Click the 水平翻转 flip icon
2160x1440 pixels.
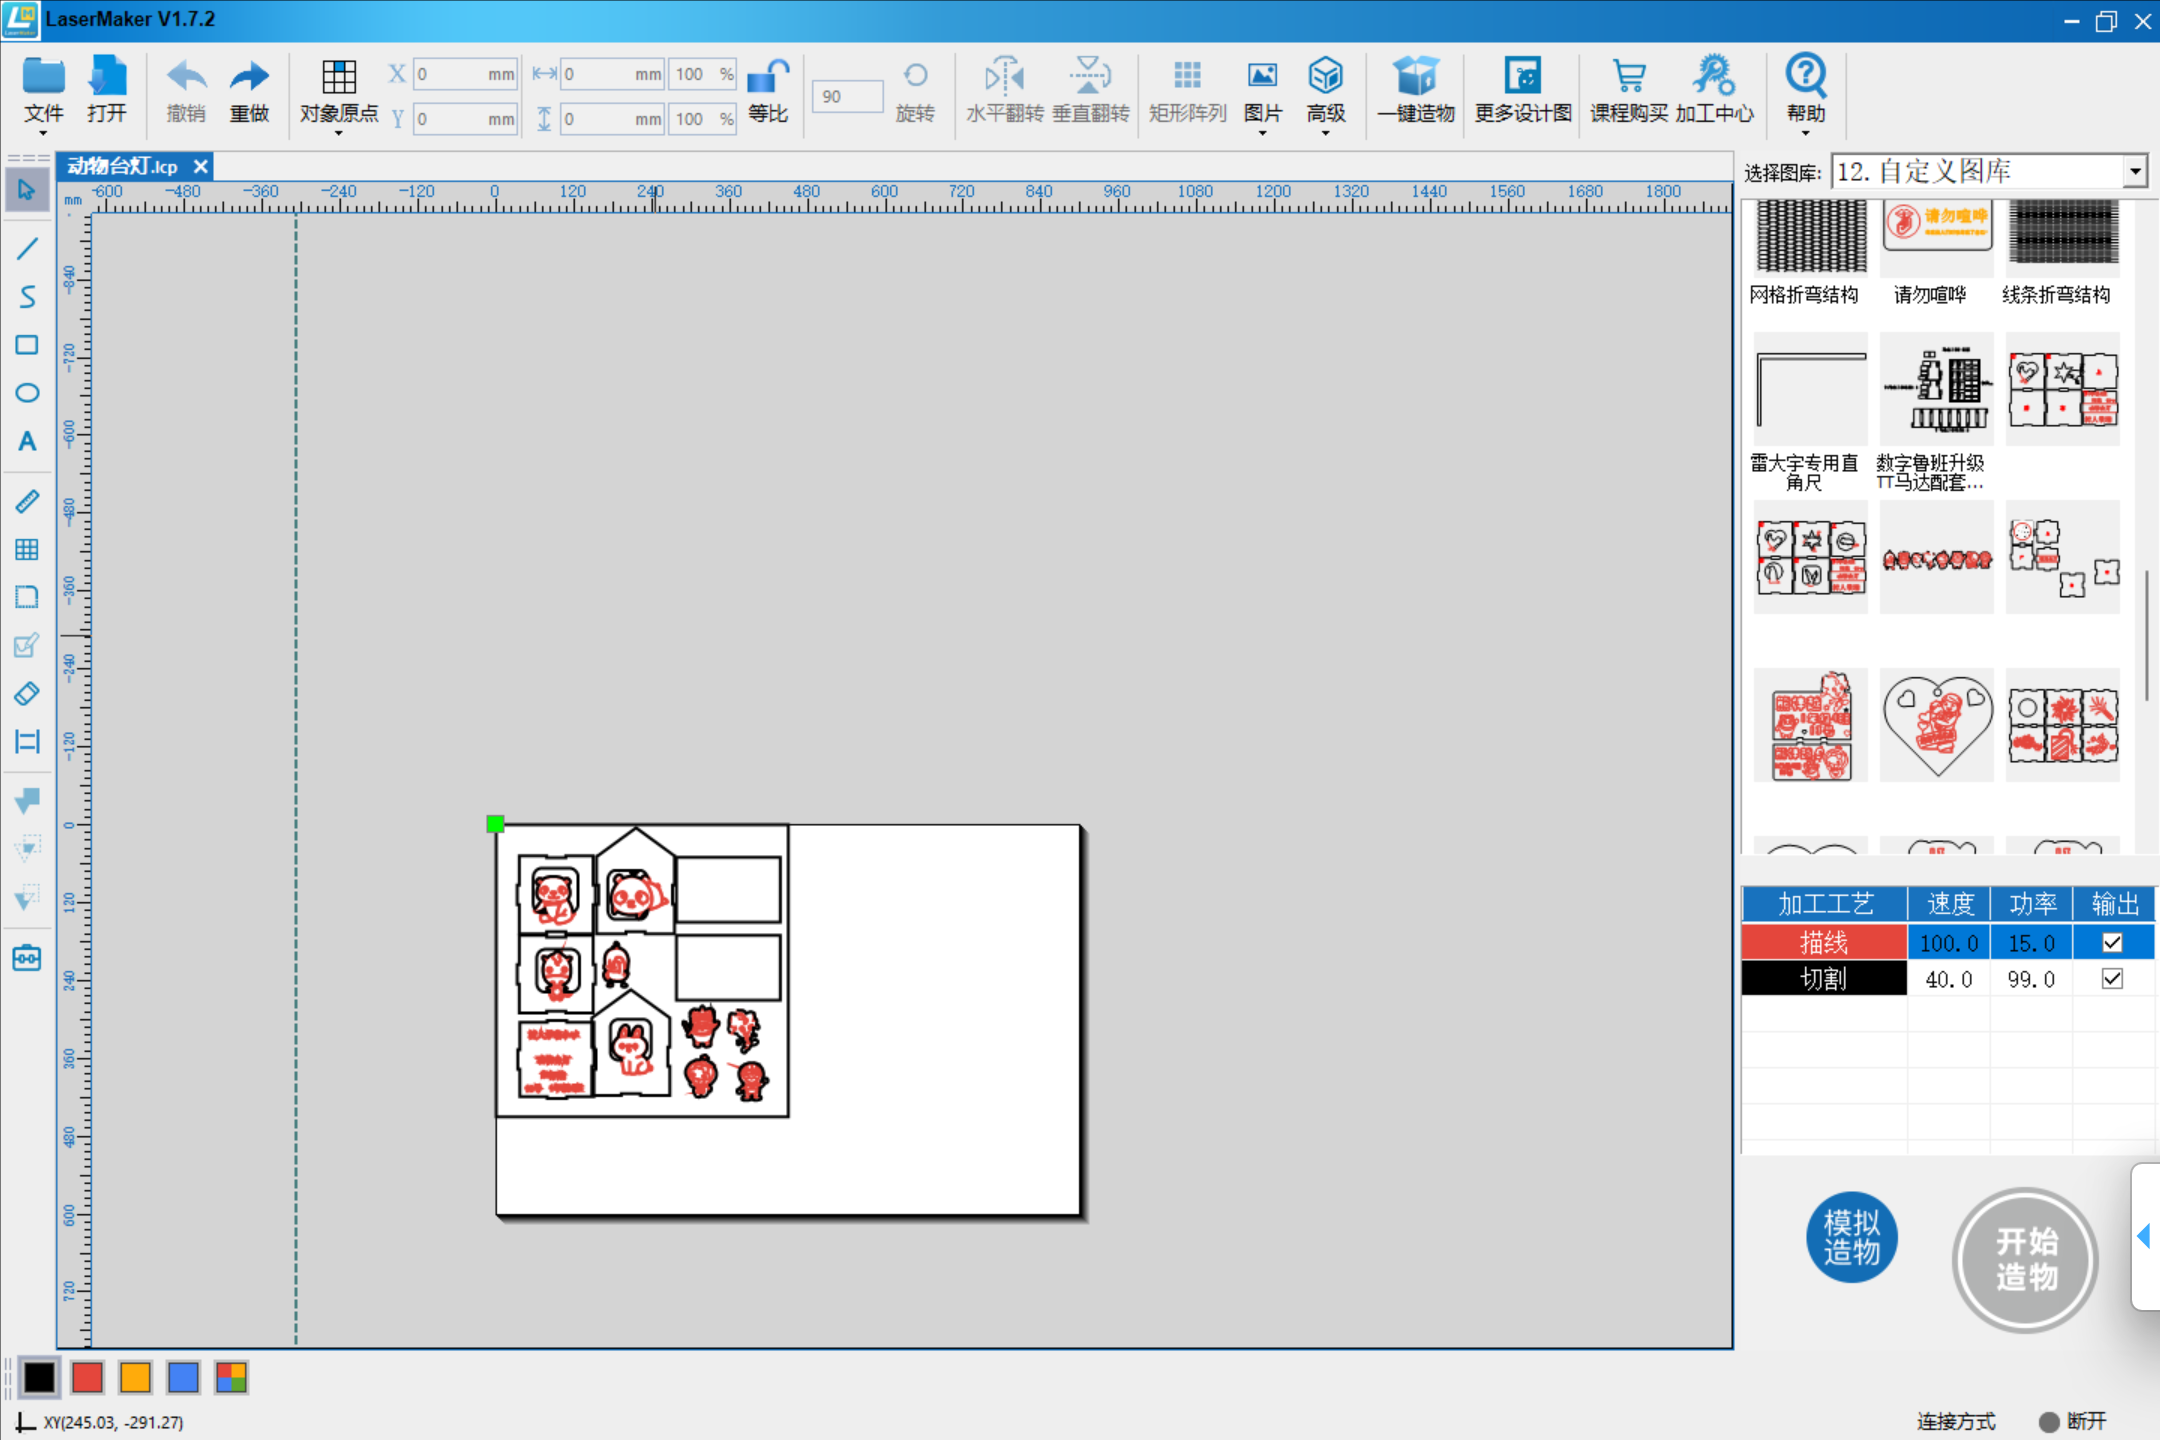pos(1004,77)
